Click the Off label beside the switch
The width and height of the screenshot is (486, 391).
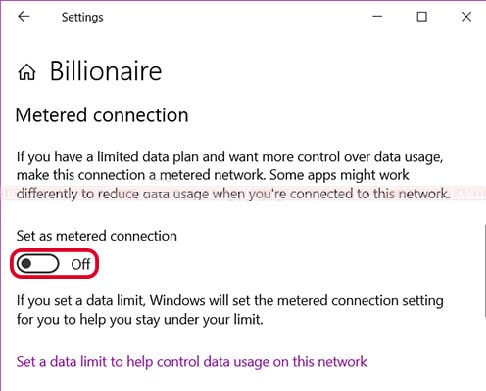click(x=80, y=264)
